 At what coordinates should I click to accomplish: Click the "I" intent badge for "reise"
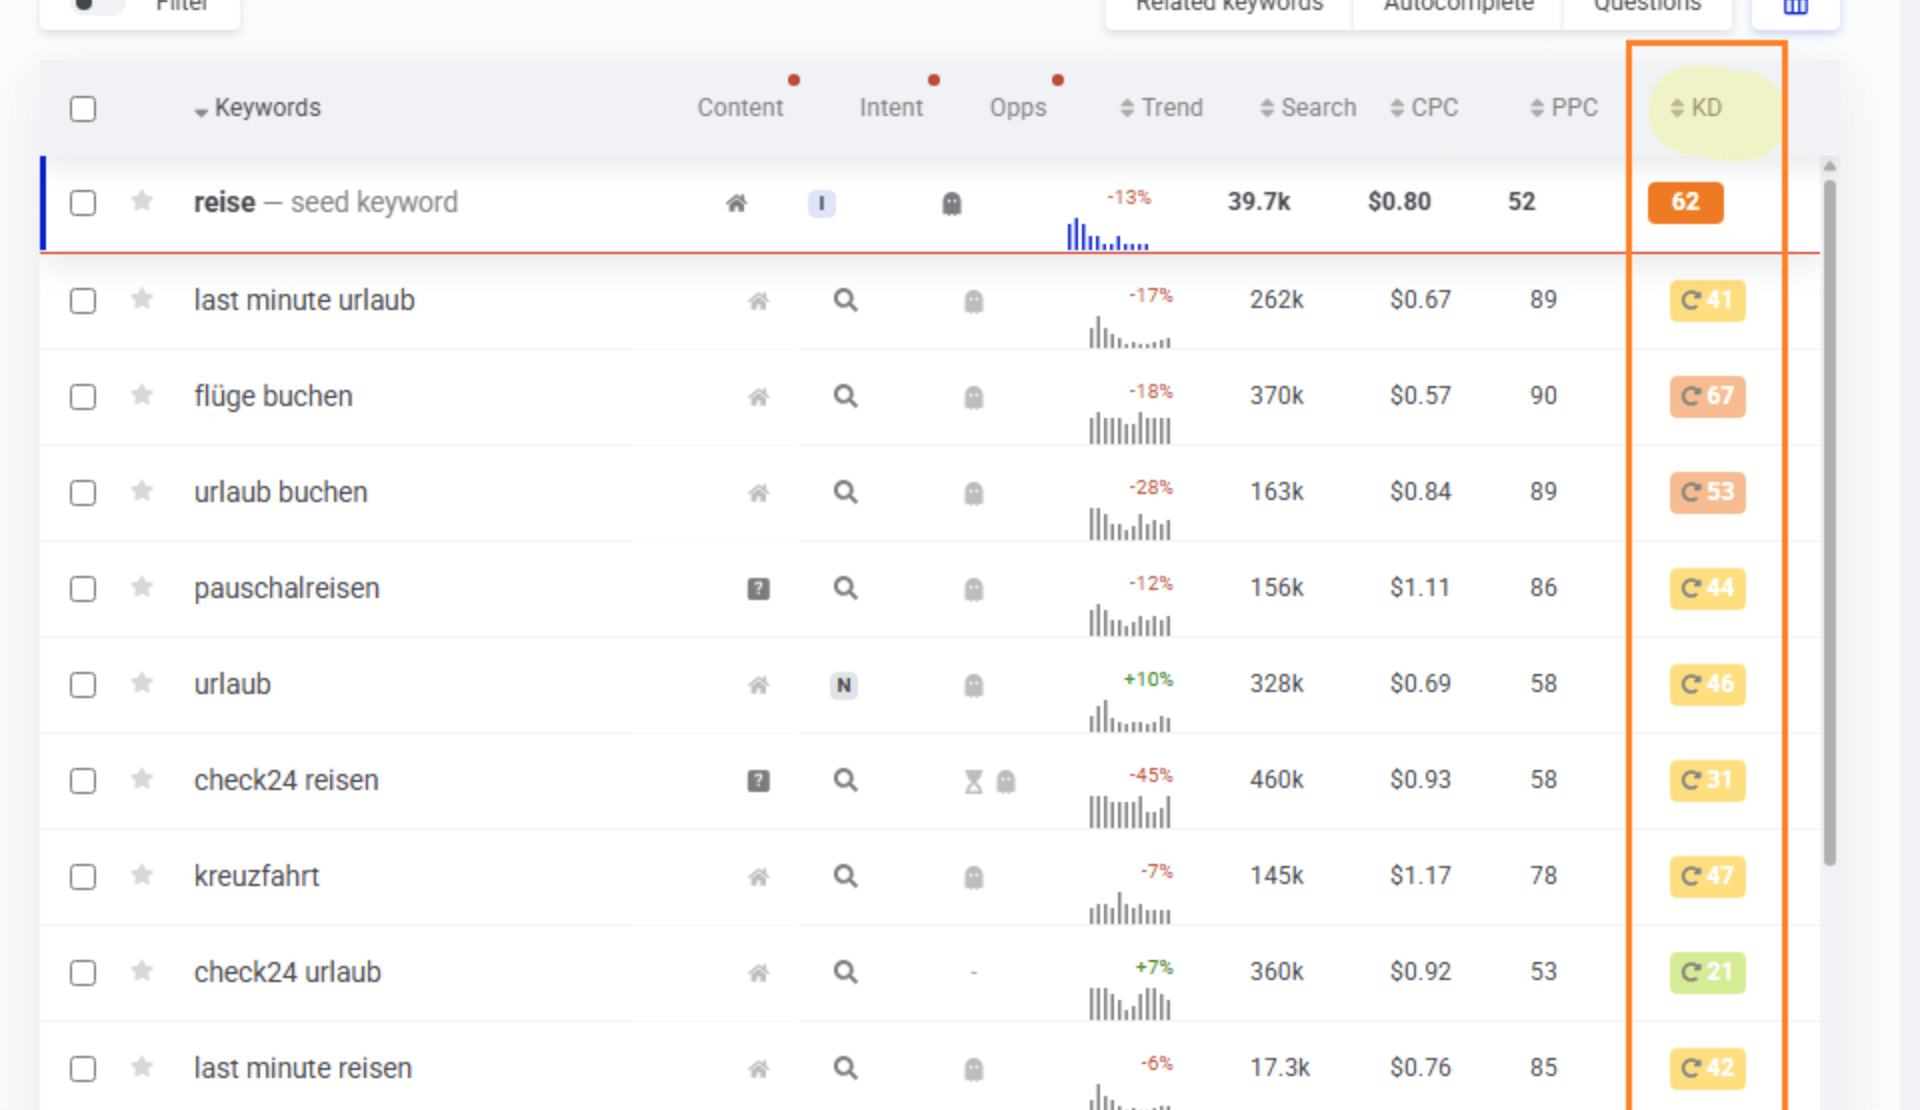[821, 203]
